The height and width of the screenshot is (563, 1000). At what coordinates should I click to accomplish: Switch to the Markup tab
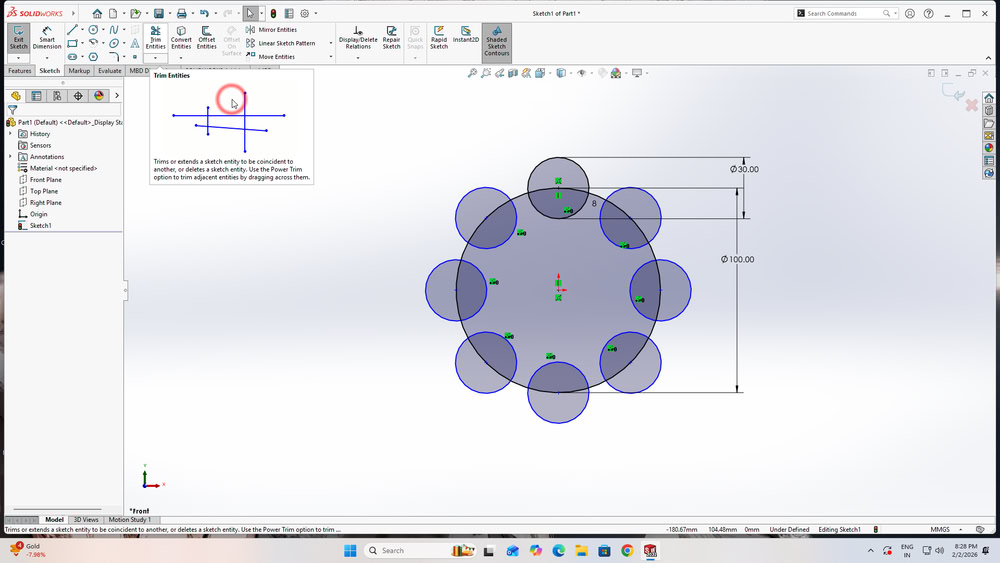point(79,71)
